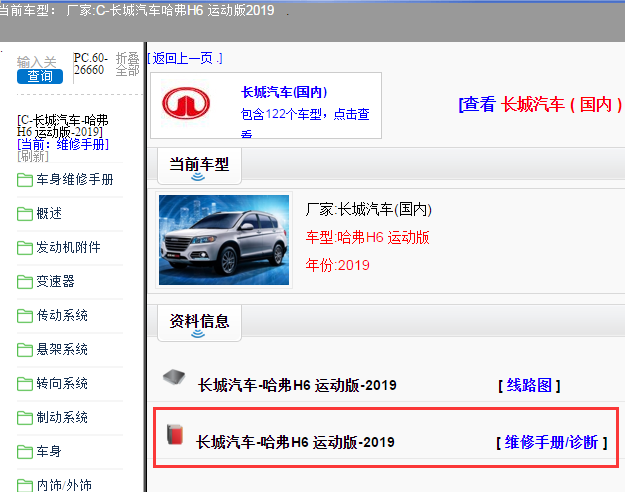Click folder icon next to 车身维修手册

(25, 180)
